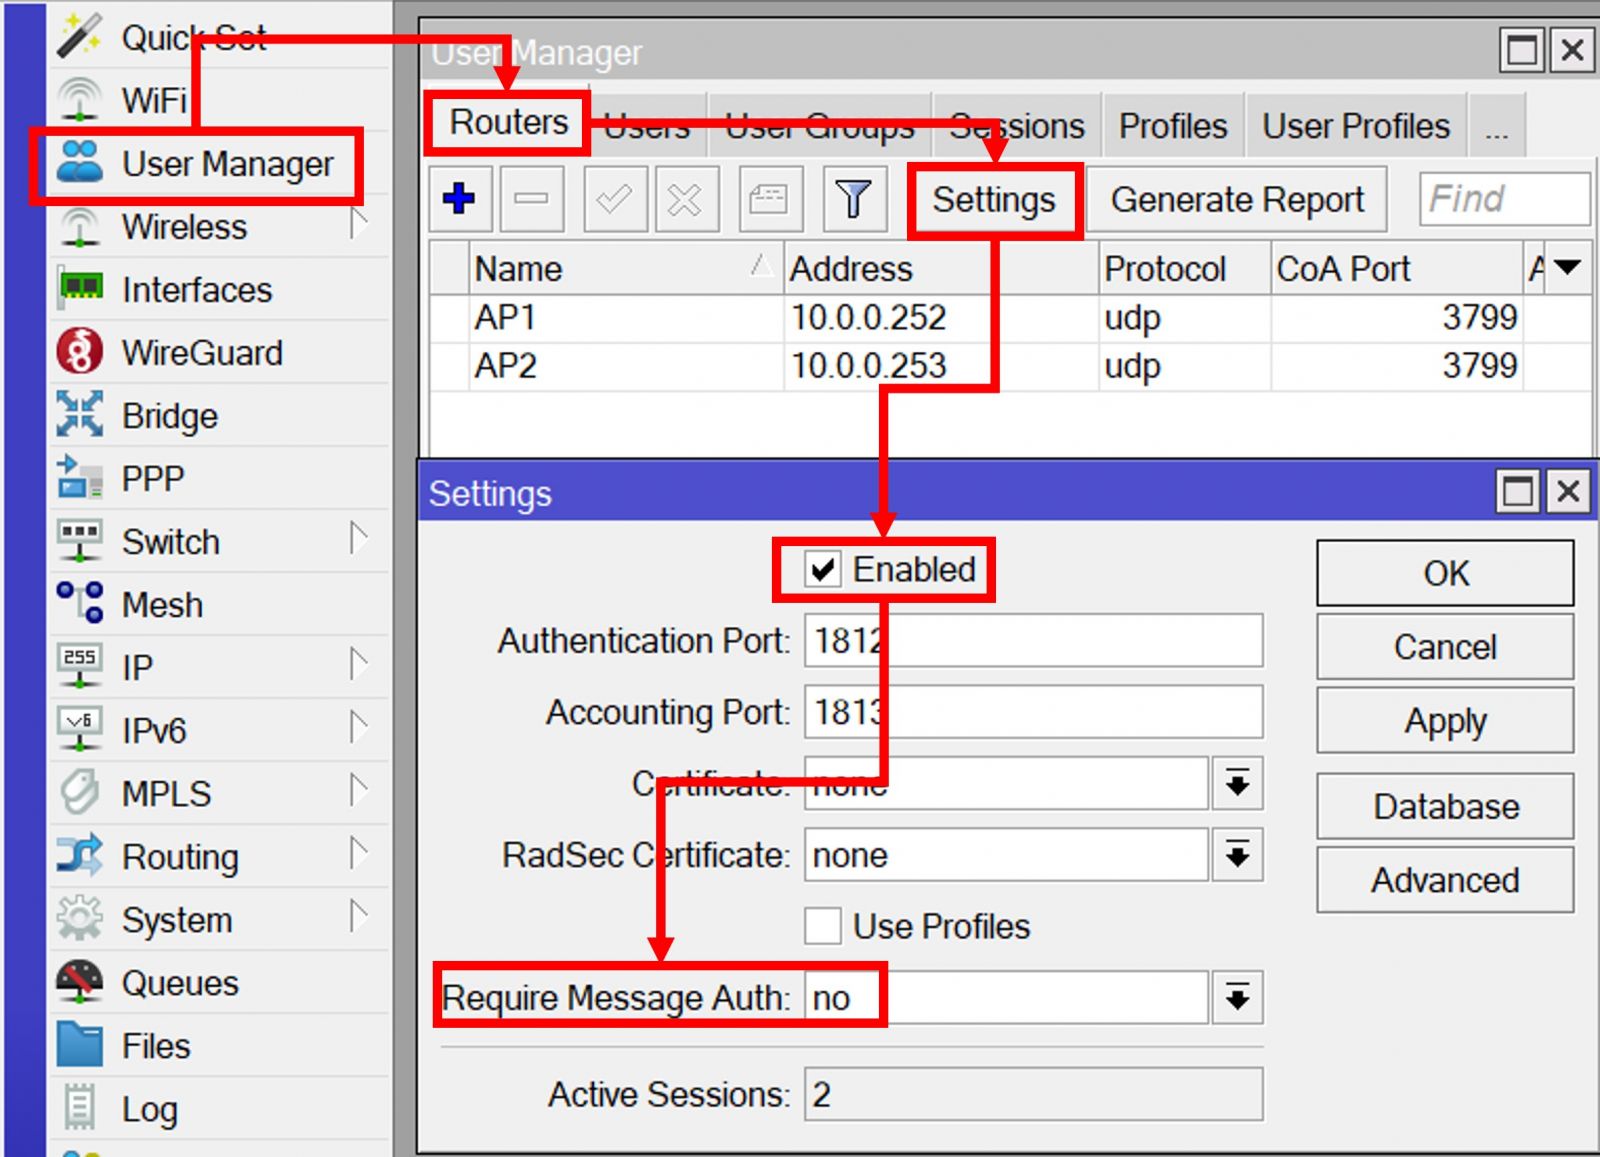Click the Interfaces icon in sidebar
1600x1157 pixels.
click(79, 289)
